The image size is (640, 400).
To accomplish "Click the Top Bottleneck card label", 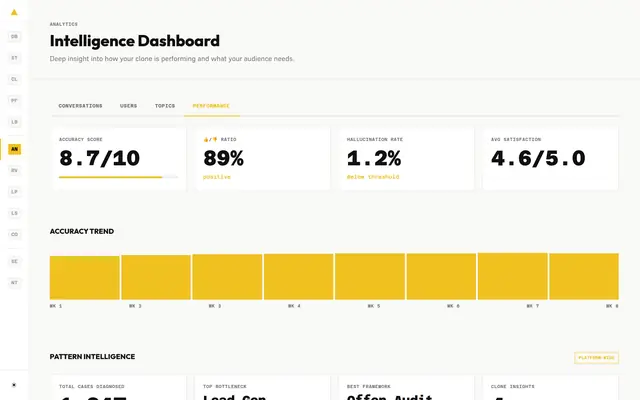I will [x=224, y=386].
